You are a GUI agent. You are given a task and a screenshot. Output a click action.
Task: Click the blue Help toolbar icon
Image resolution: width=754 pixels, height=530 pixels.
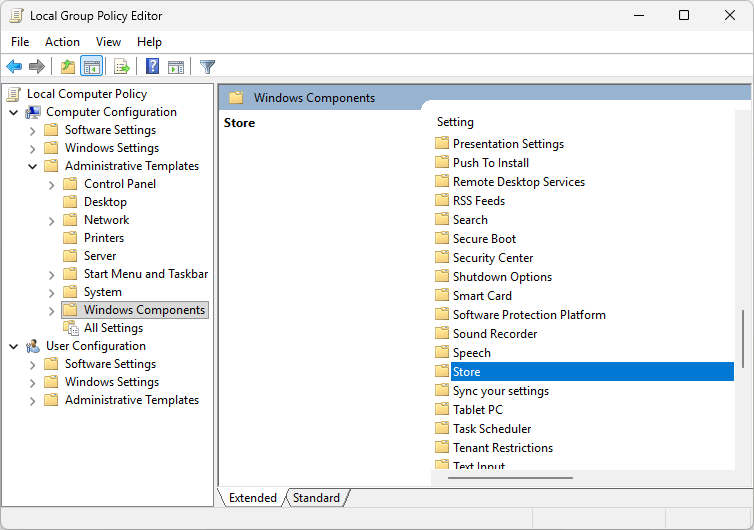152,66
